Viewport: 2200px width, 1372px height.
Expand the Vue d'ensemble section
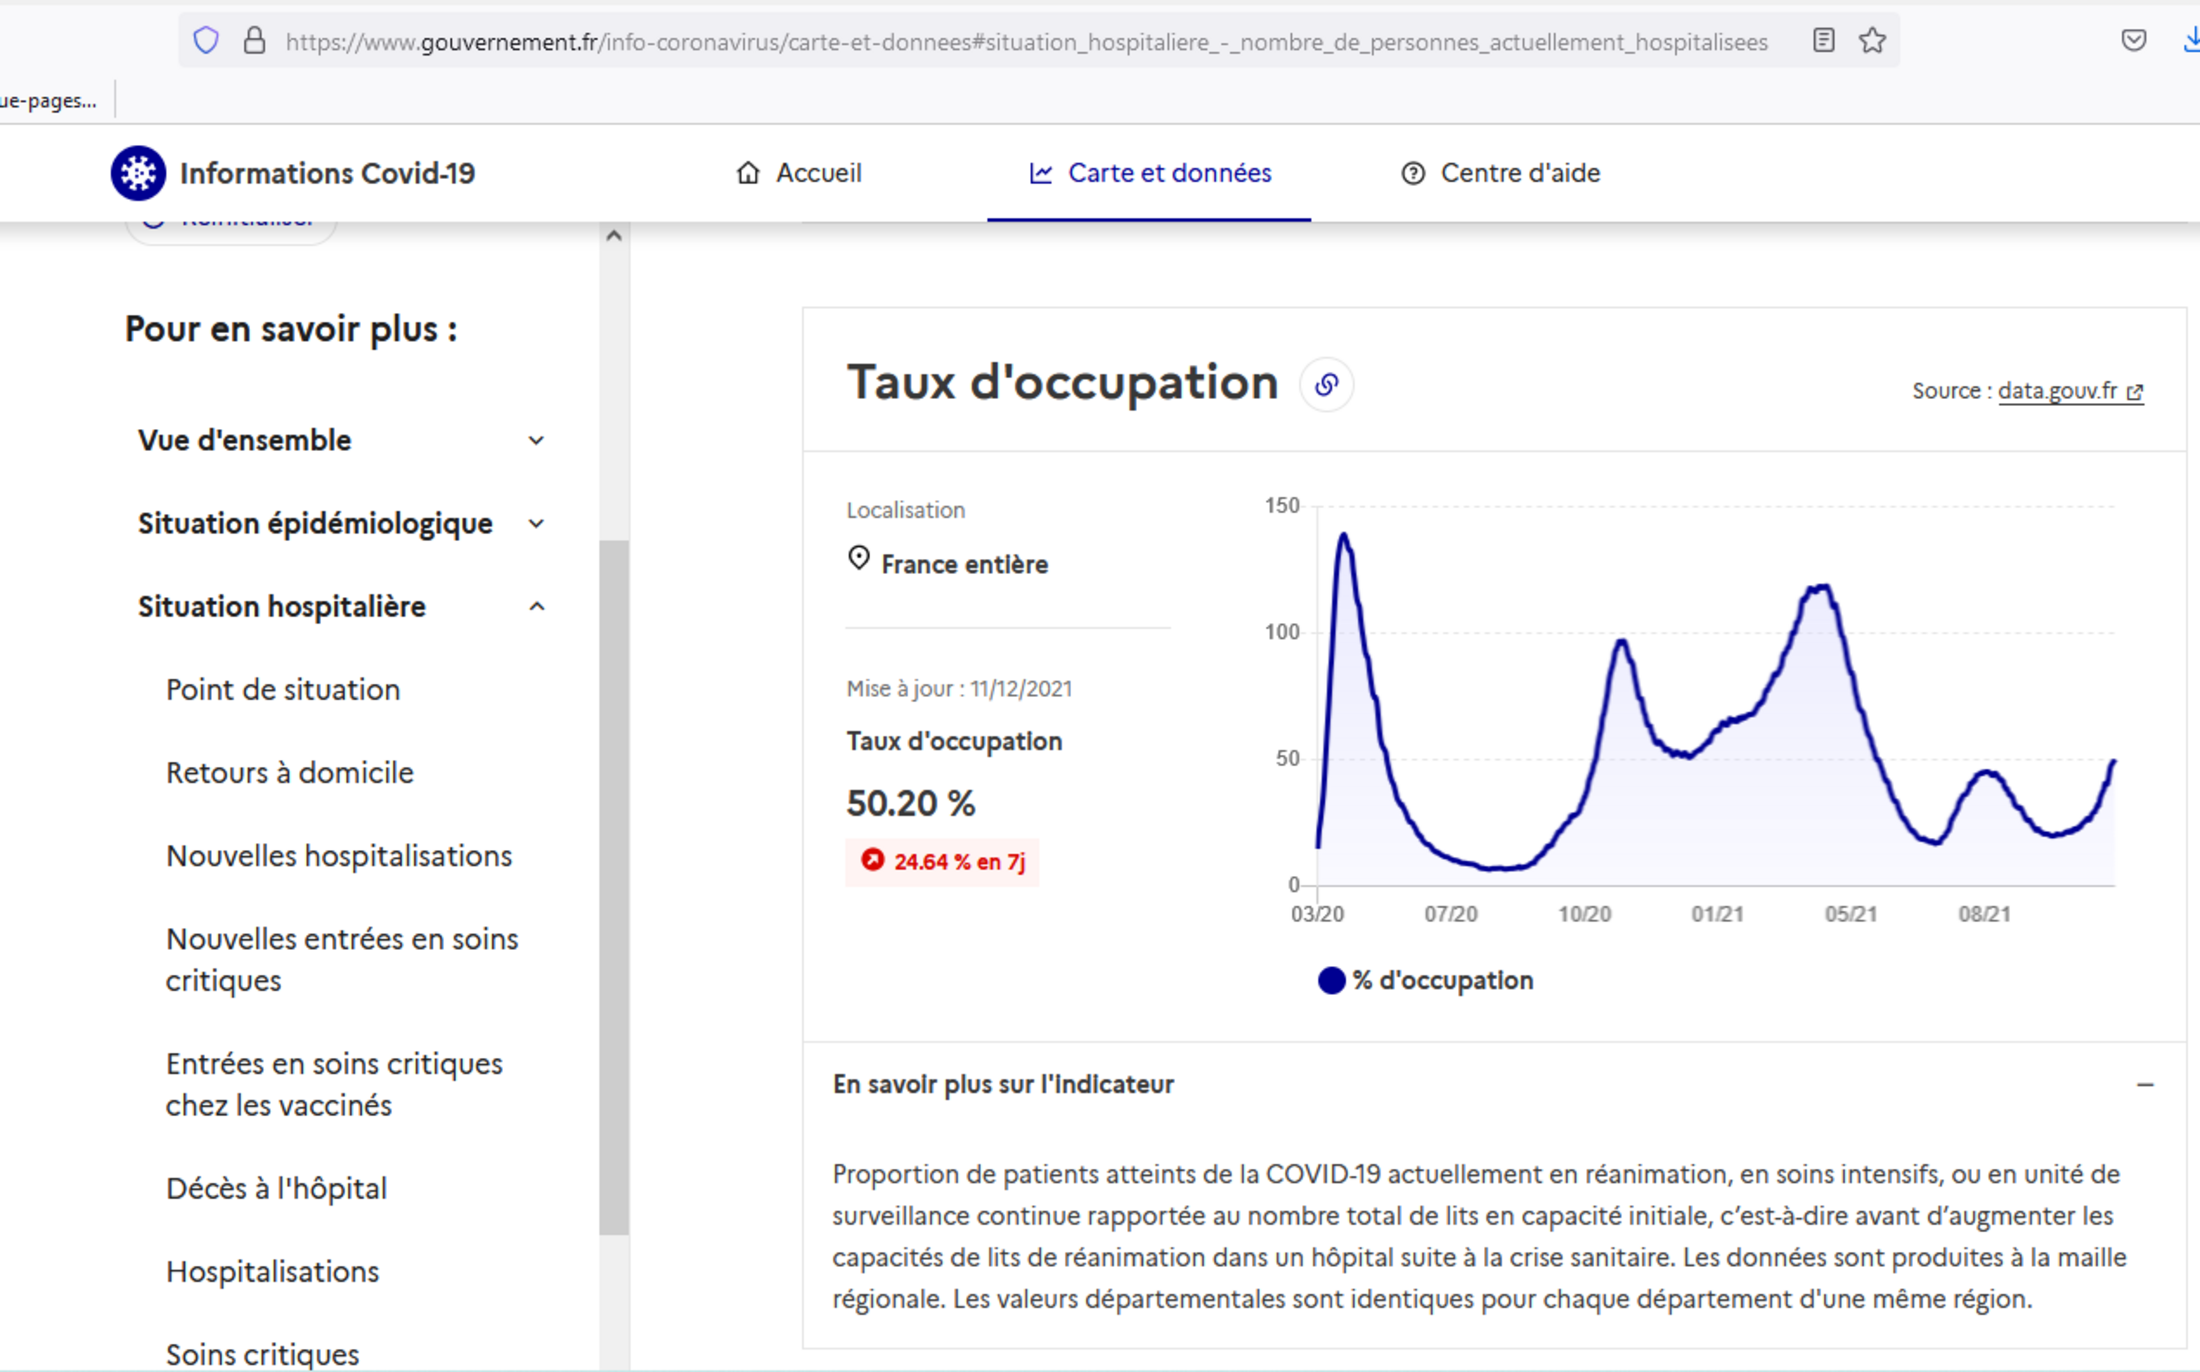coord(536,441)
